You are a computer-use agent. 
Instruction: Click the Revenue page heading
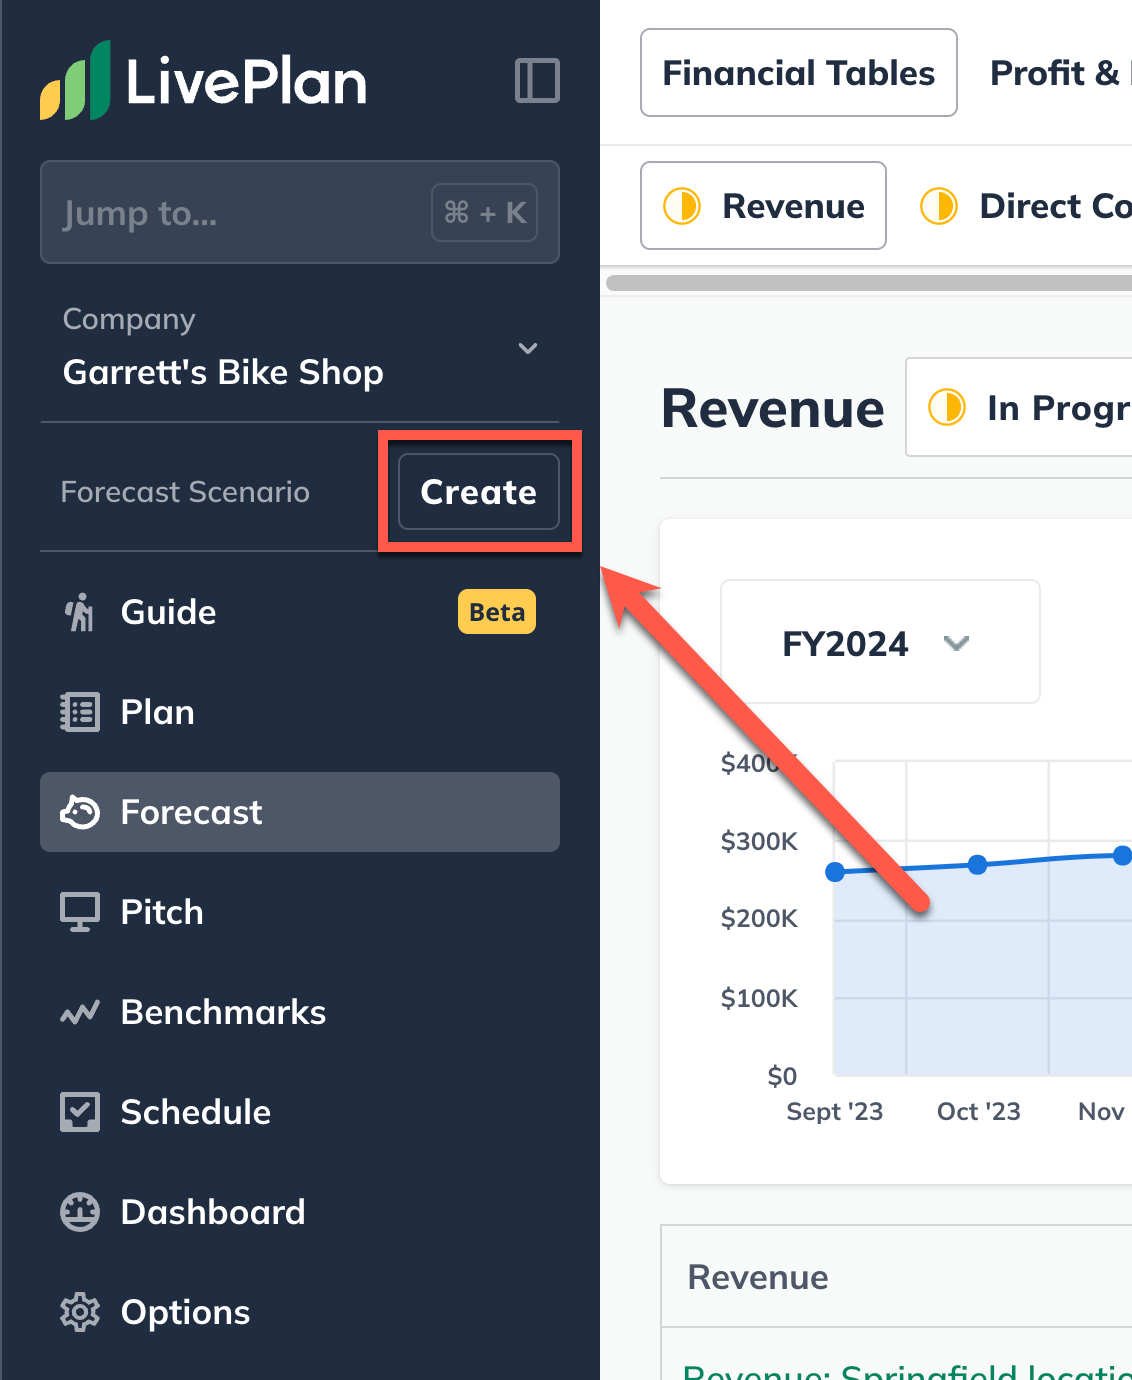click(773, 409)
